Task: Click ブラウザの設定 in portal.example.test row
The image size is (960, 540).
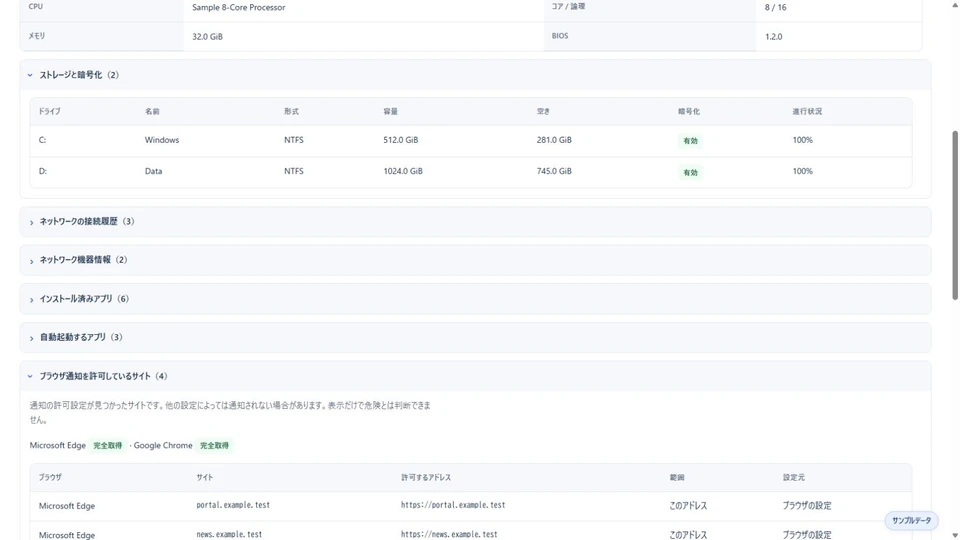Action: [807, 506]
